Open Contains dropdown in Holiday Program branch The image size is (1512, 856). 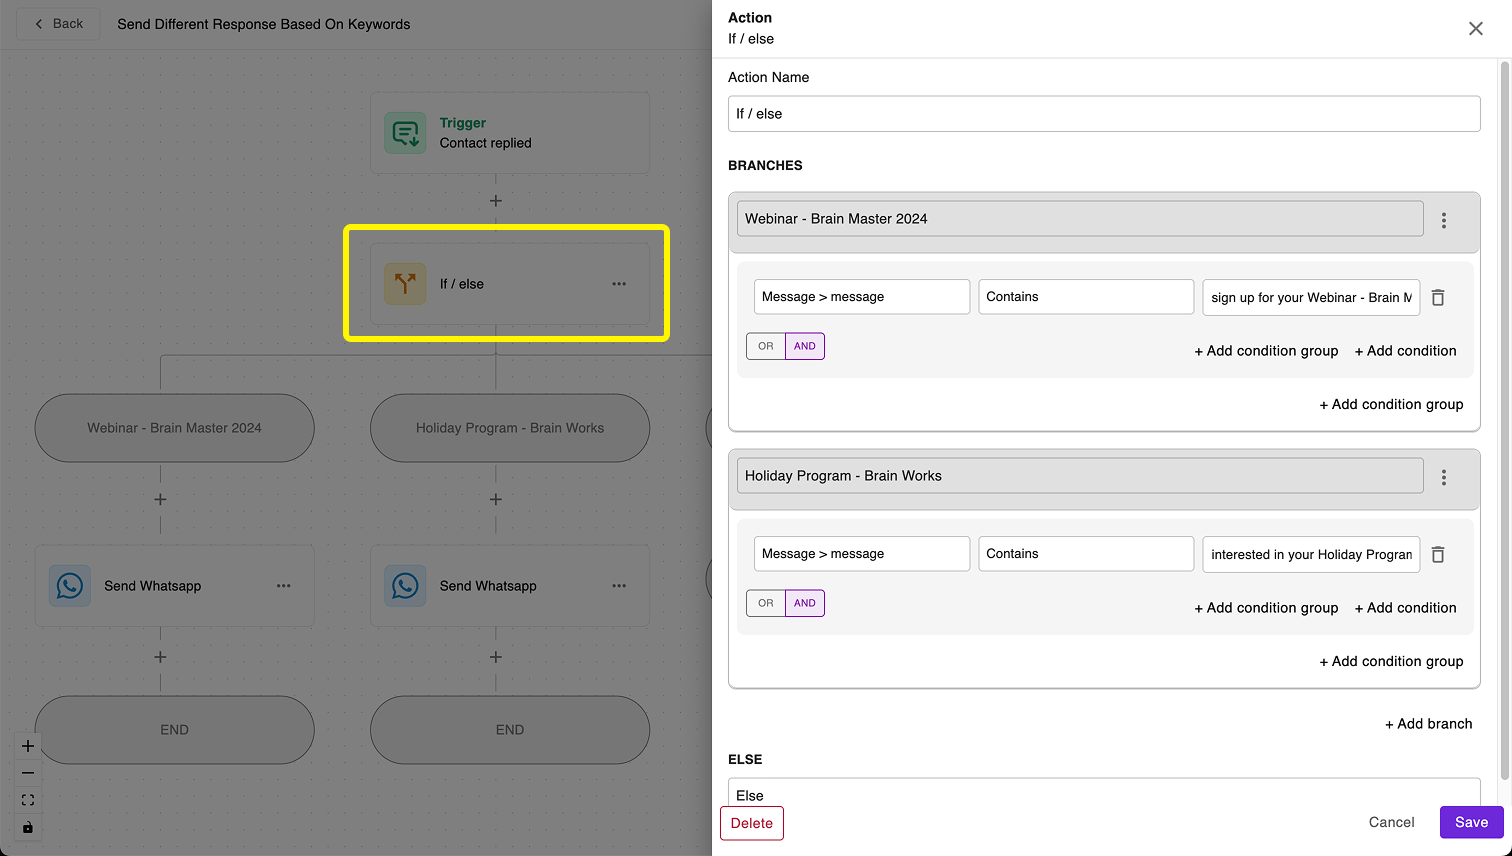[x=1085, y=553]
